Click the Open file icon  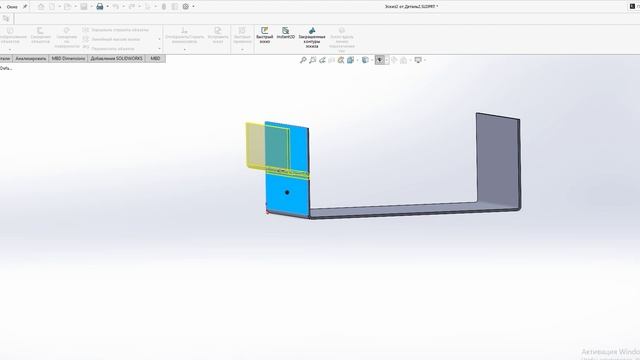coord(67,7)
